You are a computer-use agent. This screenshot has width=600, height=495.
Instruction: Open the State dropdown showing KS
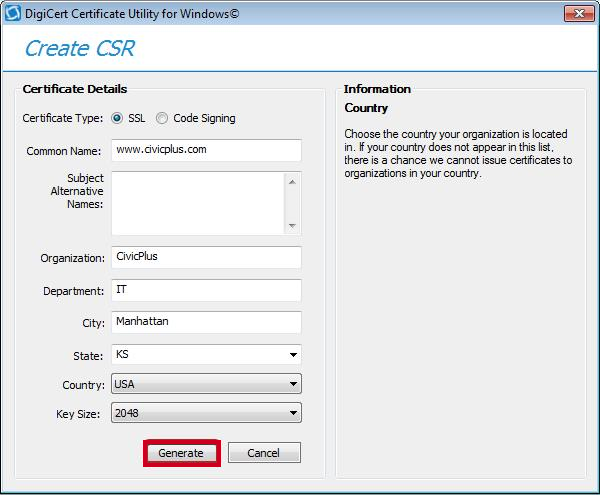[x=206, y=355]
